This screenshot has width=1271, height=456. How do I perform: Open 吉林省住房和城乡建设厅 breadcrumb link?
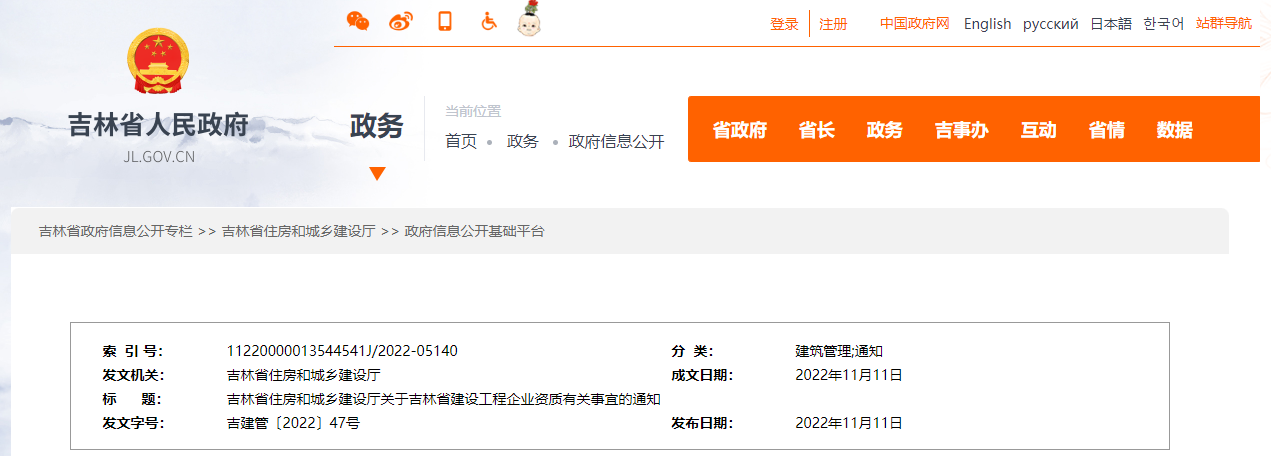298,231
